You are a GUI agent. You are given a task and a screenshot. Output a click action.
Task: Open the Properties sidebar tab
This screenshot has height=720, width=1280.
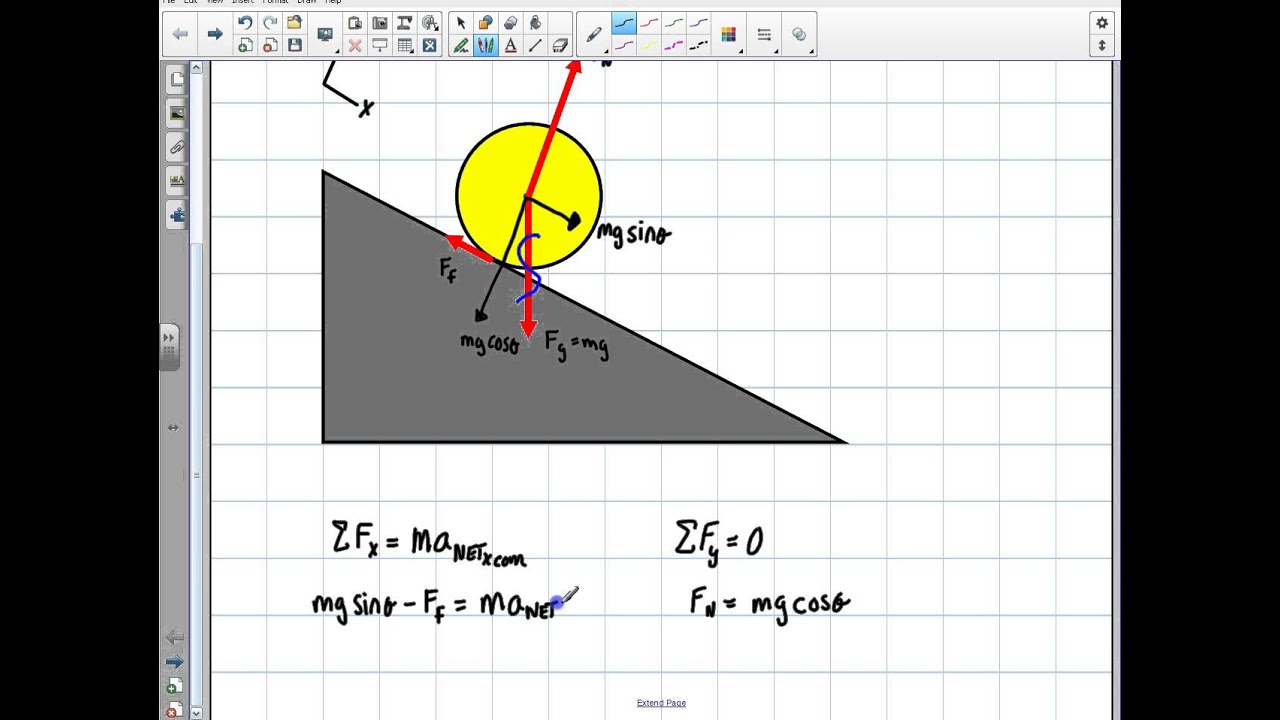(177, 182)
